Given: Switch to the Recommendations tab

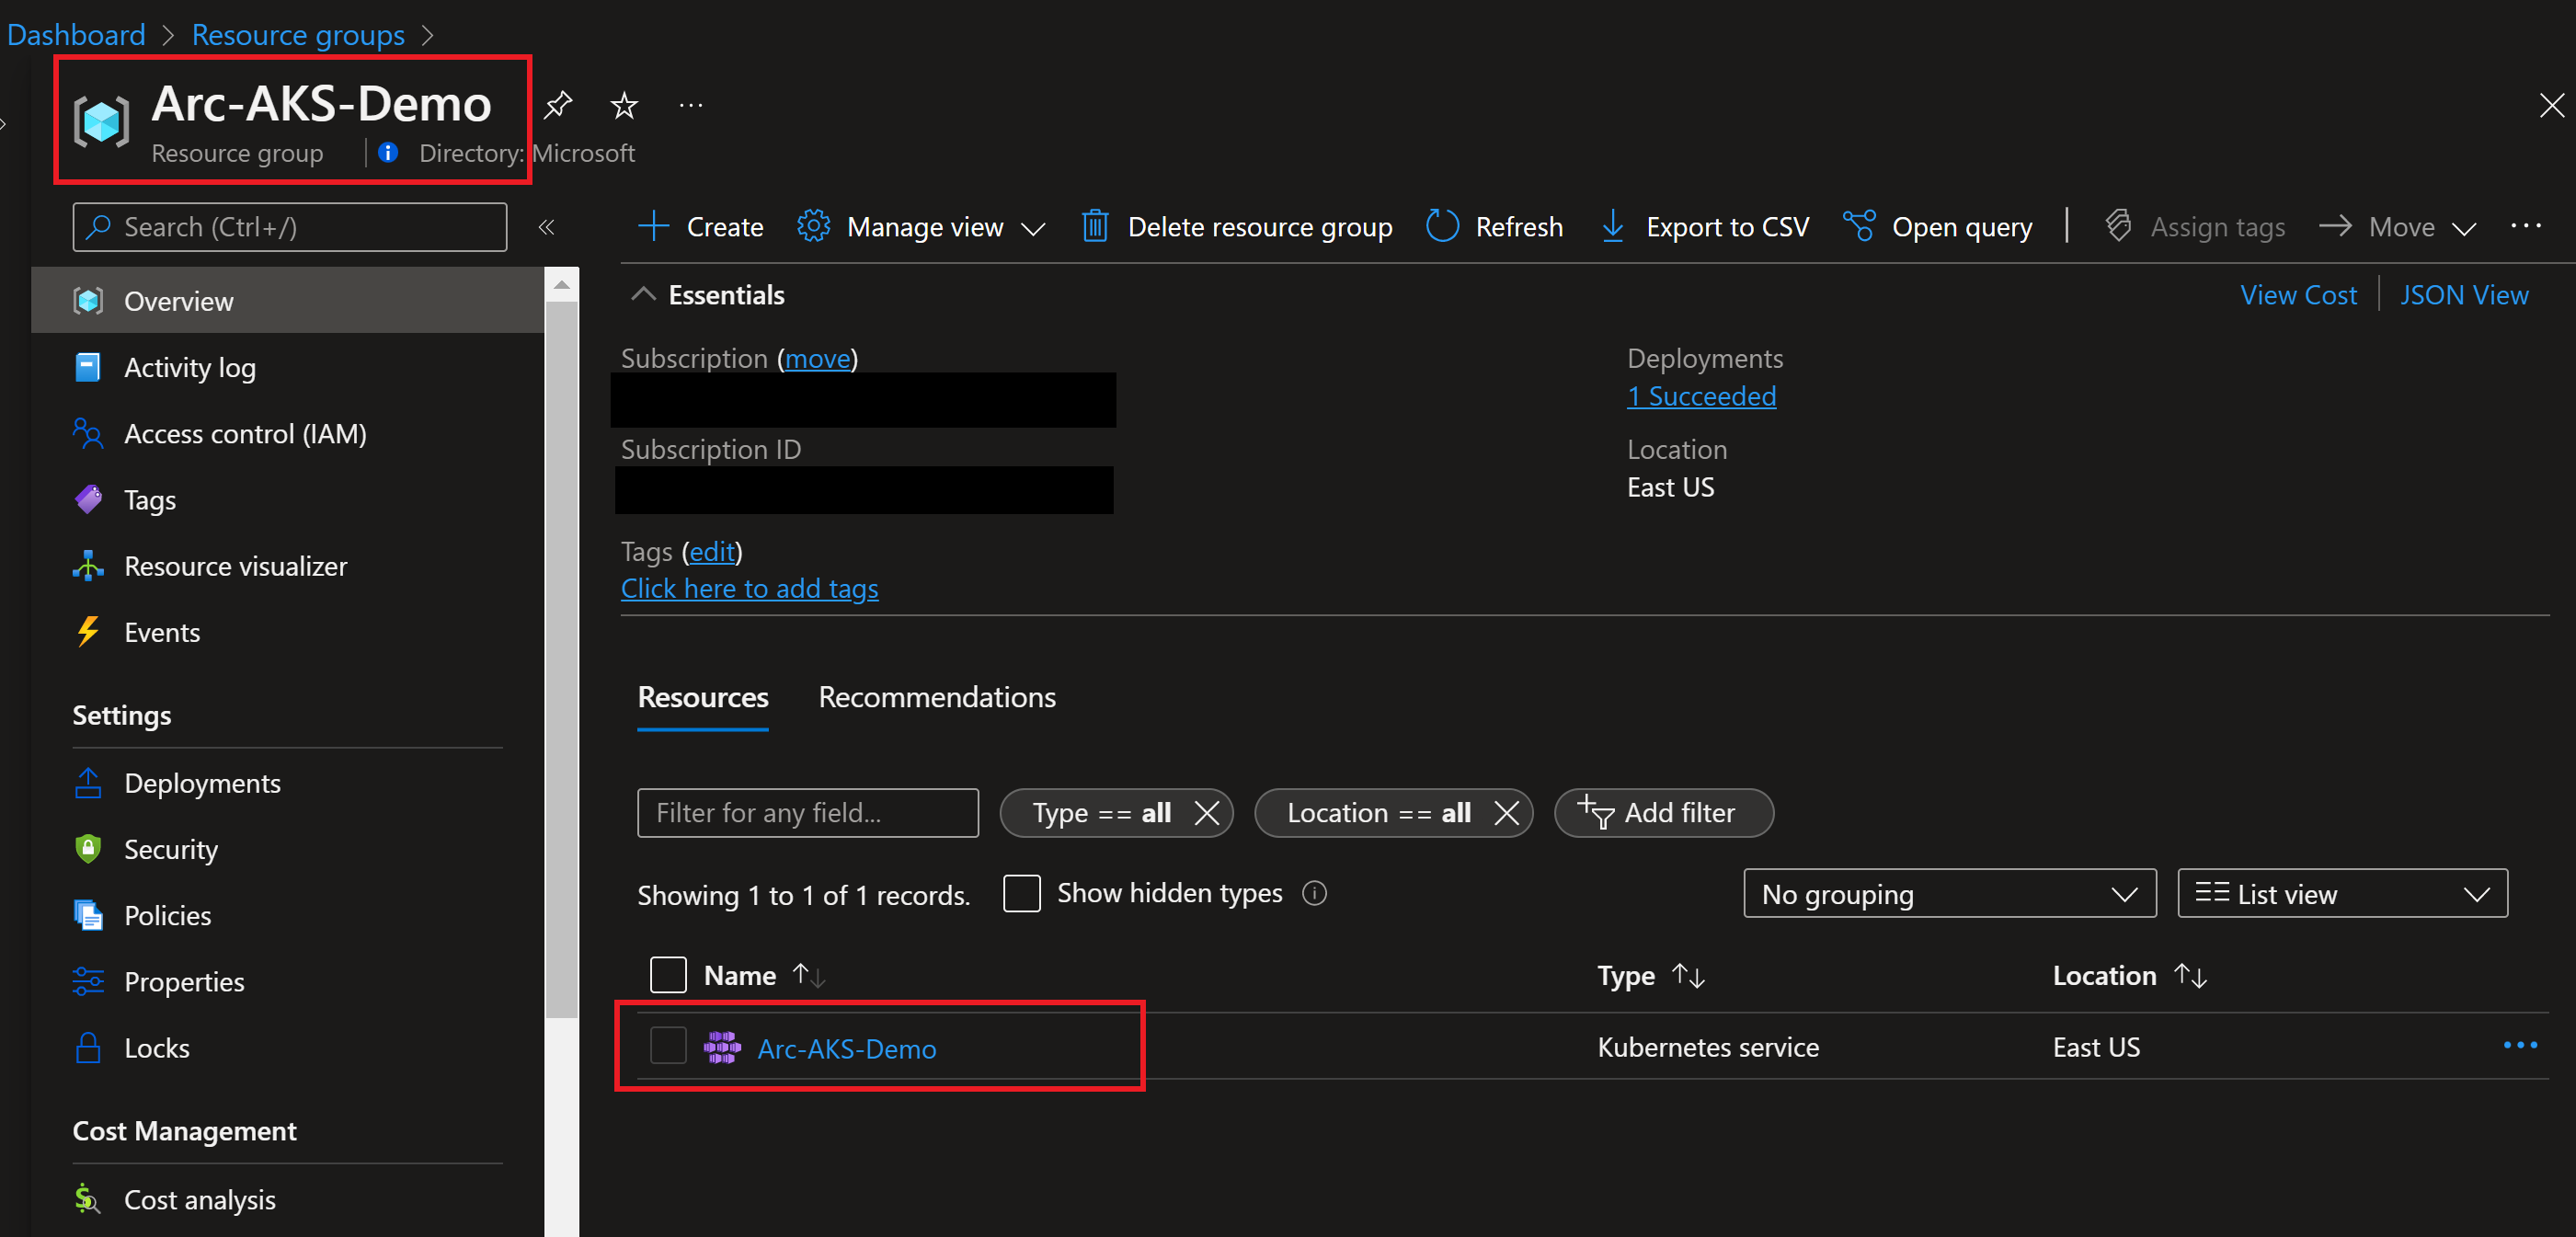Looking at the screenshot, I should pos(937,697).
